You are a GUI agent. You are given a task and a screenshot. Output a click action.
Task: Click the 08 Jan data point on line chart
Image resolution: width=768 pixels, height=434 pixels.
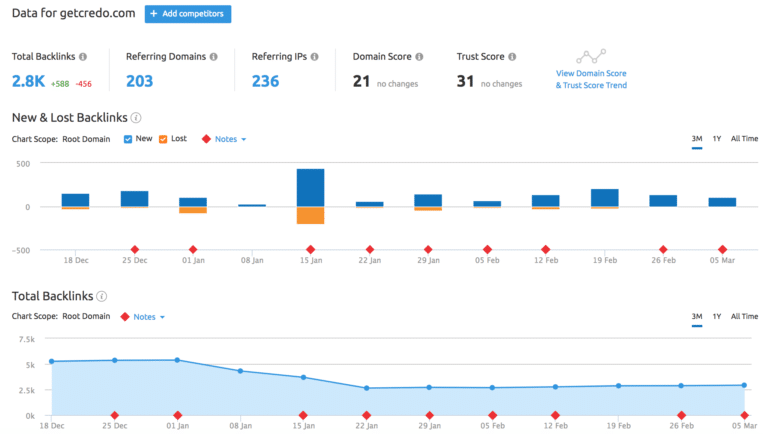pyautogui.click(x=240, y=371)
